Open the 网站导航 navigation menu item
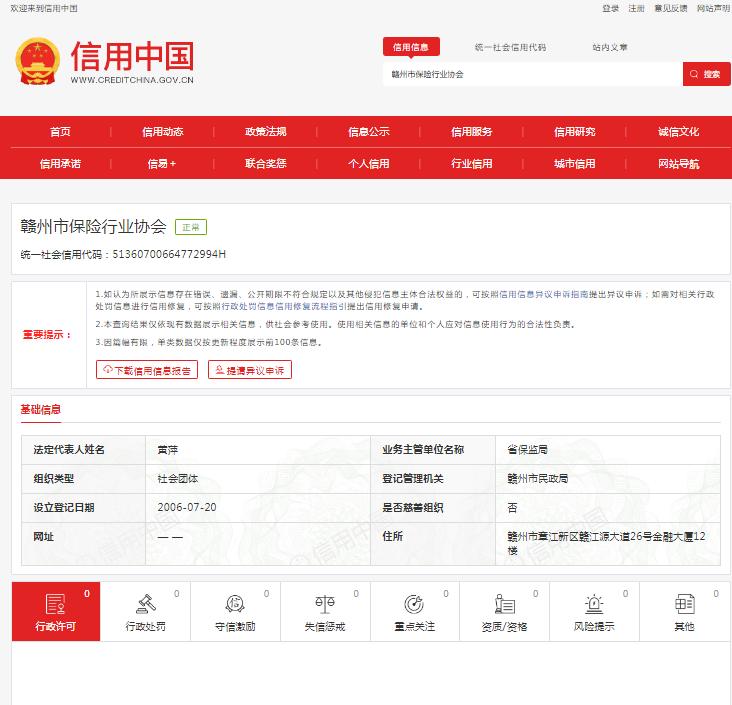The width and height of the screenshot is (732, 705). (x=678, y=163)
